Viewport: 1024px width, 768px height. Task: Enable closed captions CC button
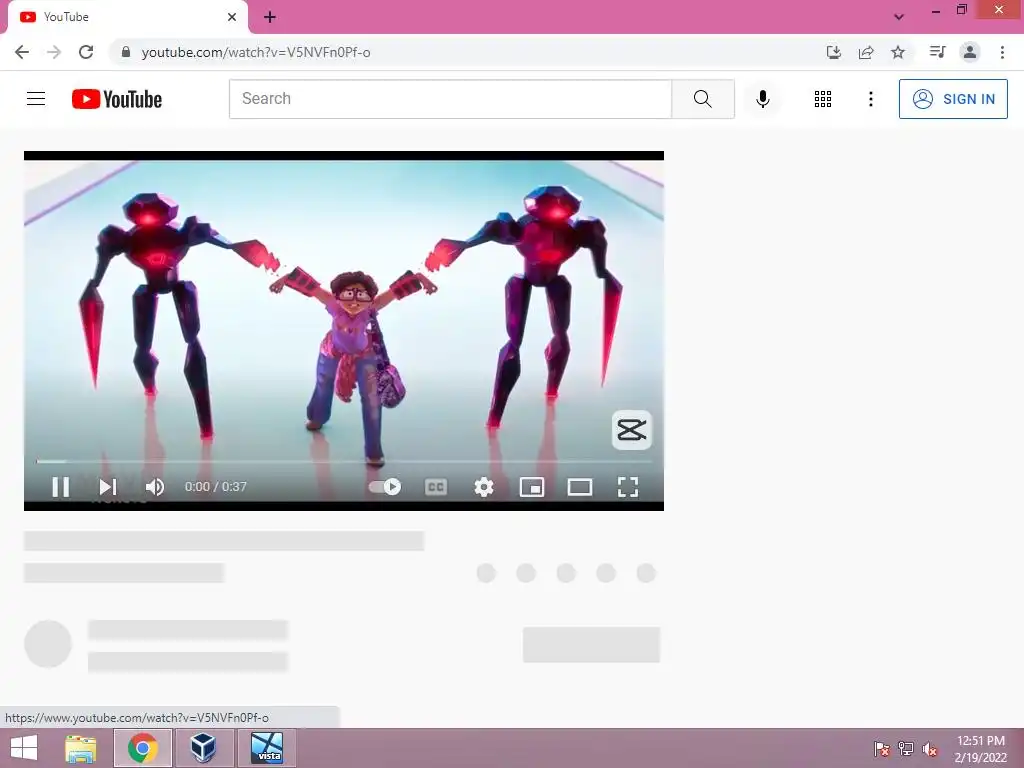click(x=436, y=487)
